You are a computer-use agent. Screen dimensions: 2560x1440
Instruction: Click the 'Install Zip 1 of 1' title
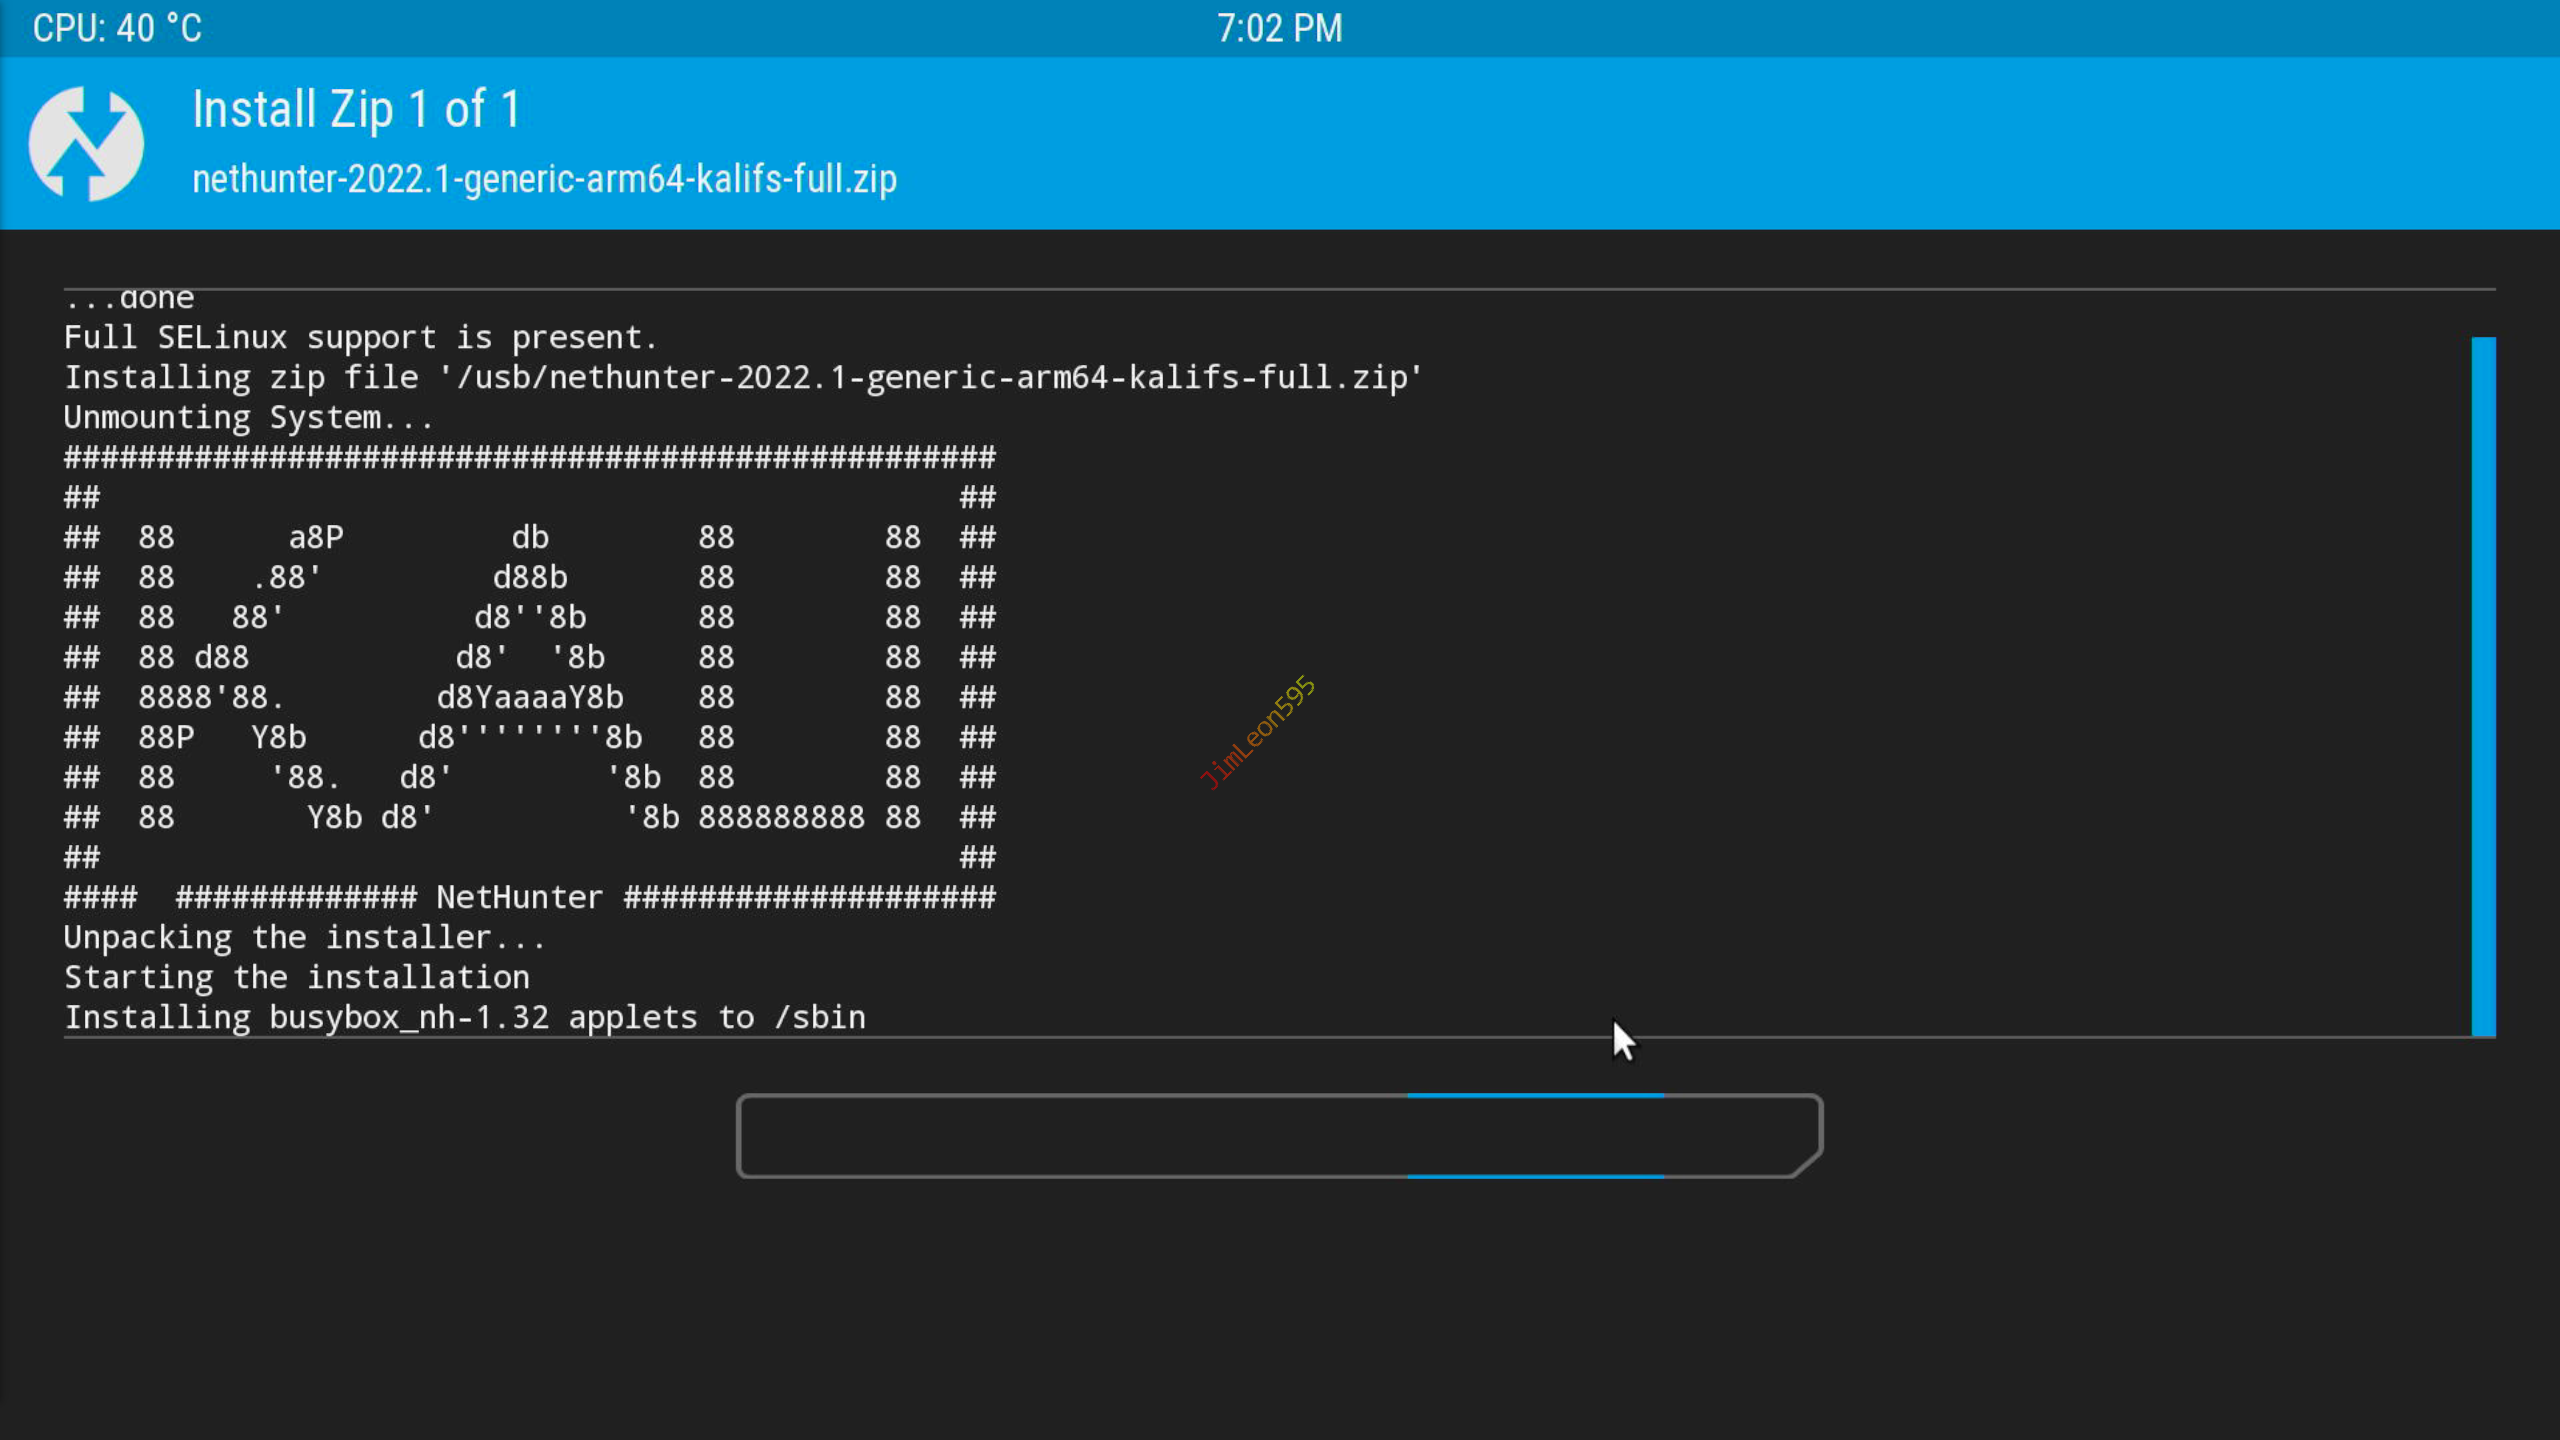(x=356, y=110)
